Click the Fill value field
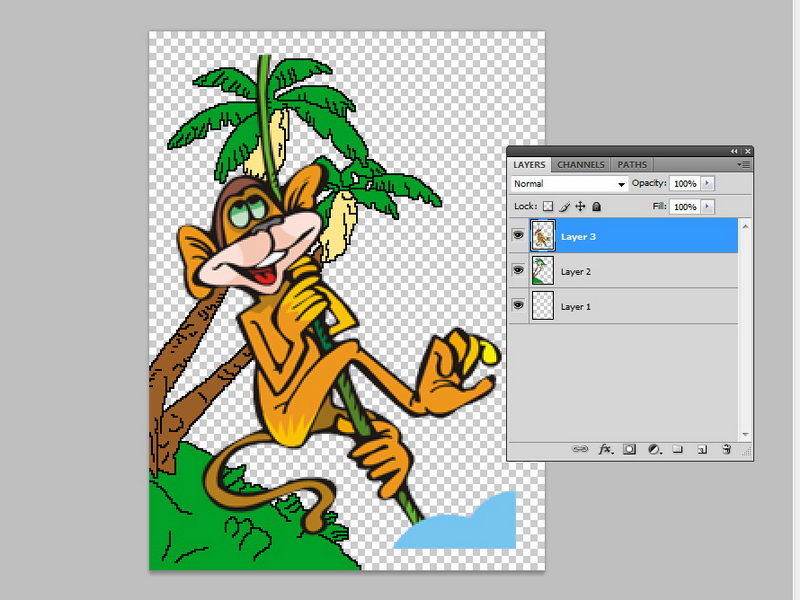Viewport: 800px width, 600px height. [x=685, y=207]
